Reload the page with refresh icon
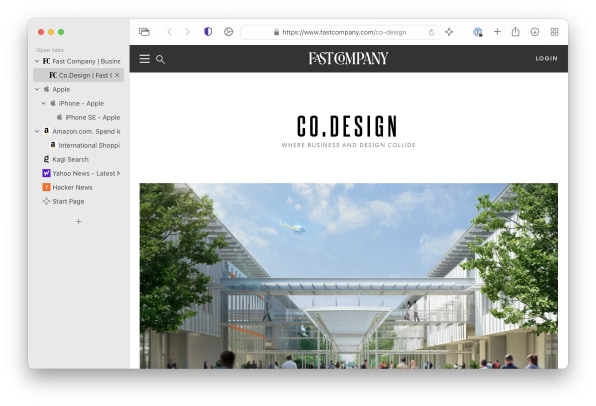This screenshot has width=596, height=406. 431,32
